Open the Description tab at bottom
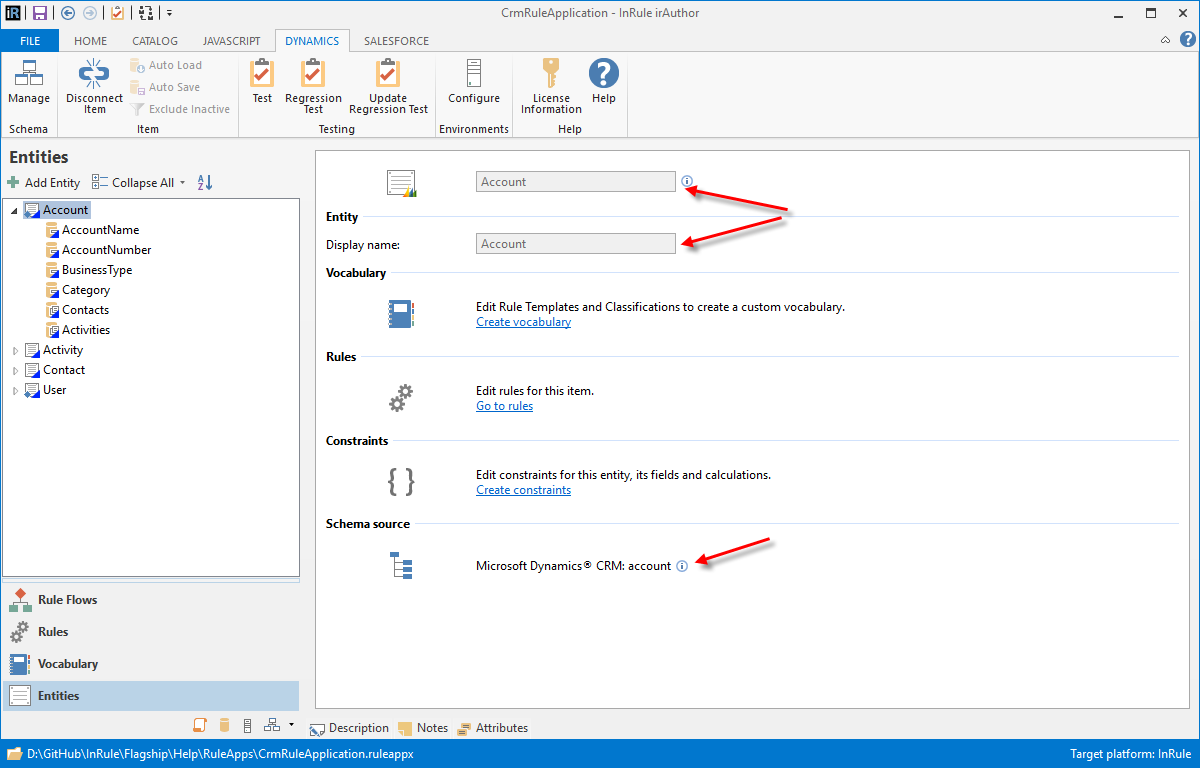This screenshot has width=1200, height=768. pyautogui.click(x=350, y=728)
